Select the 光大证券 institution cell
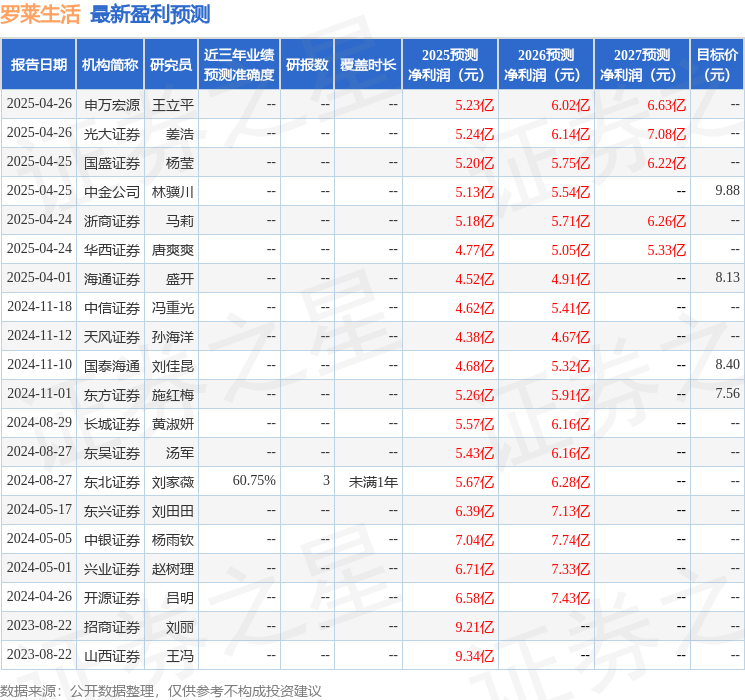 click(112, 134)
